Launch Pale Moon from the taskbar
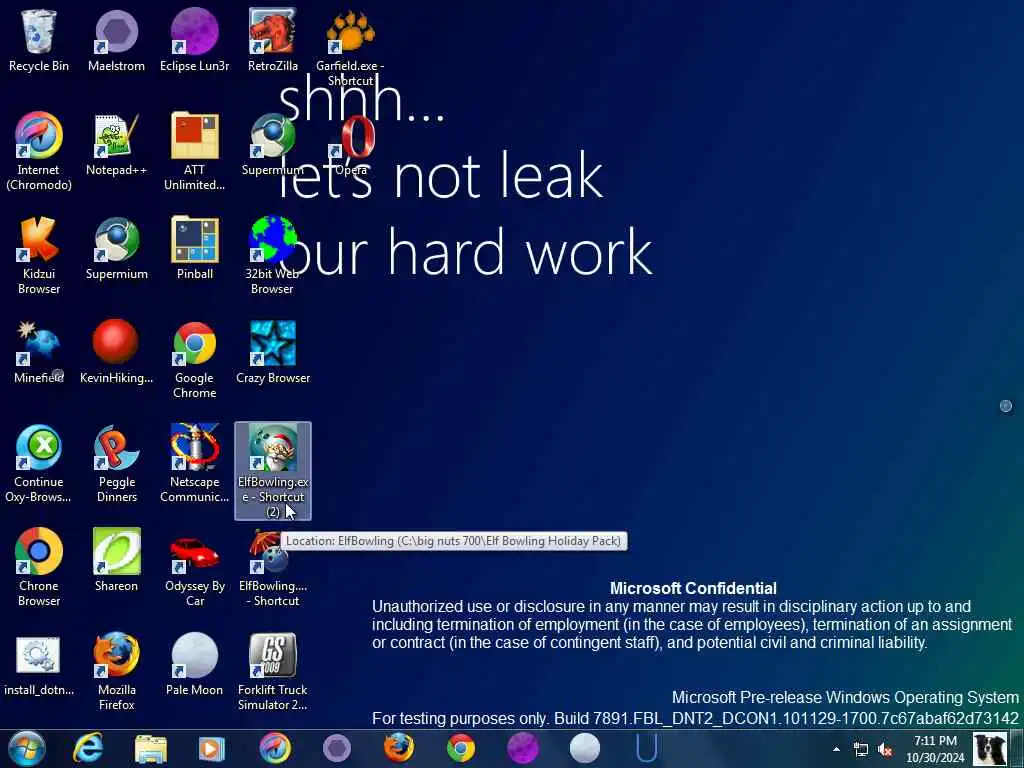Image resolution: width=1024 pixels, height=768 pixels. 584,748
